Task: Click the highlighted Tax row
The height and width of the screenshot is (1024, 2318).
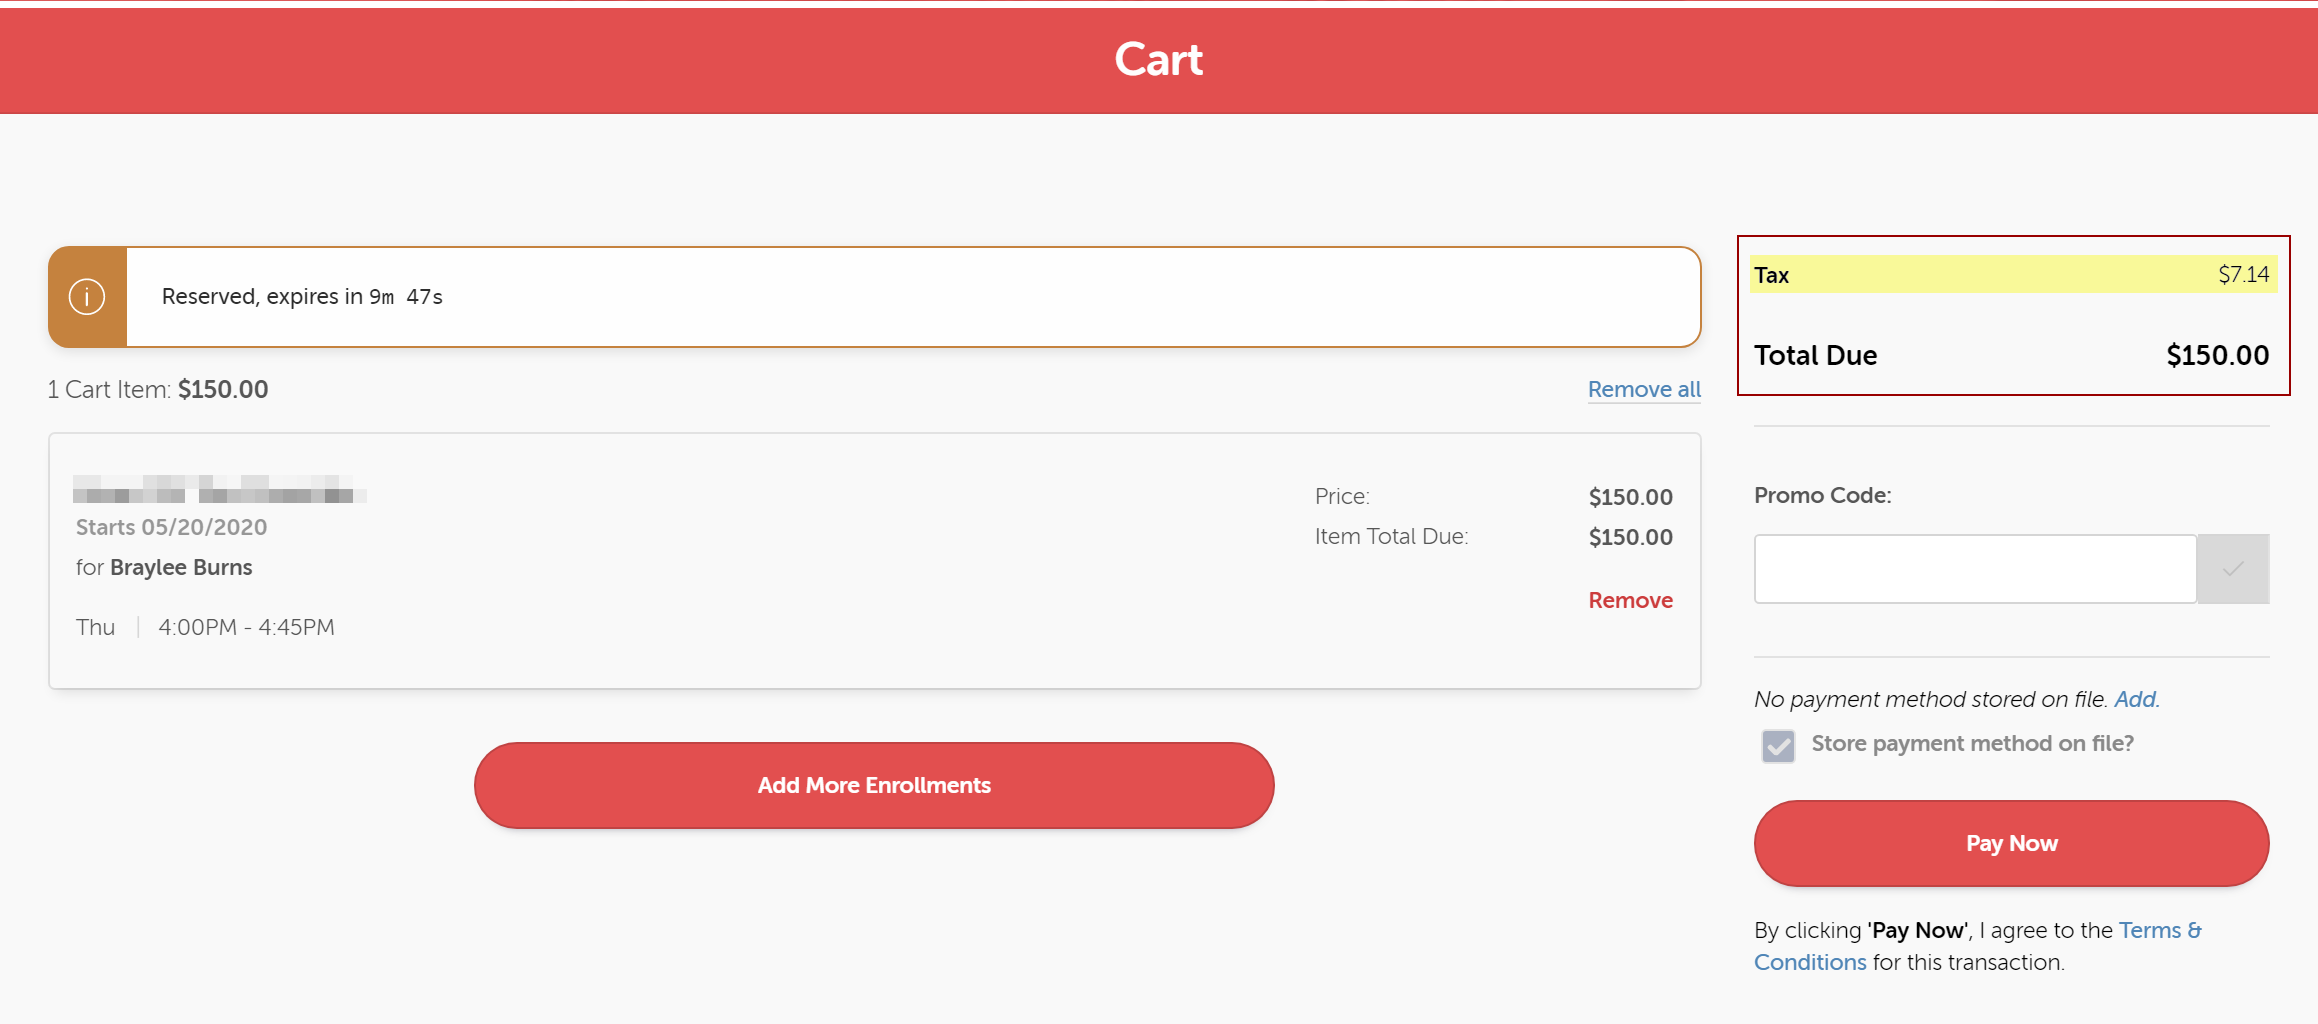Action: [2012, 275]
